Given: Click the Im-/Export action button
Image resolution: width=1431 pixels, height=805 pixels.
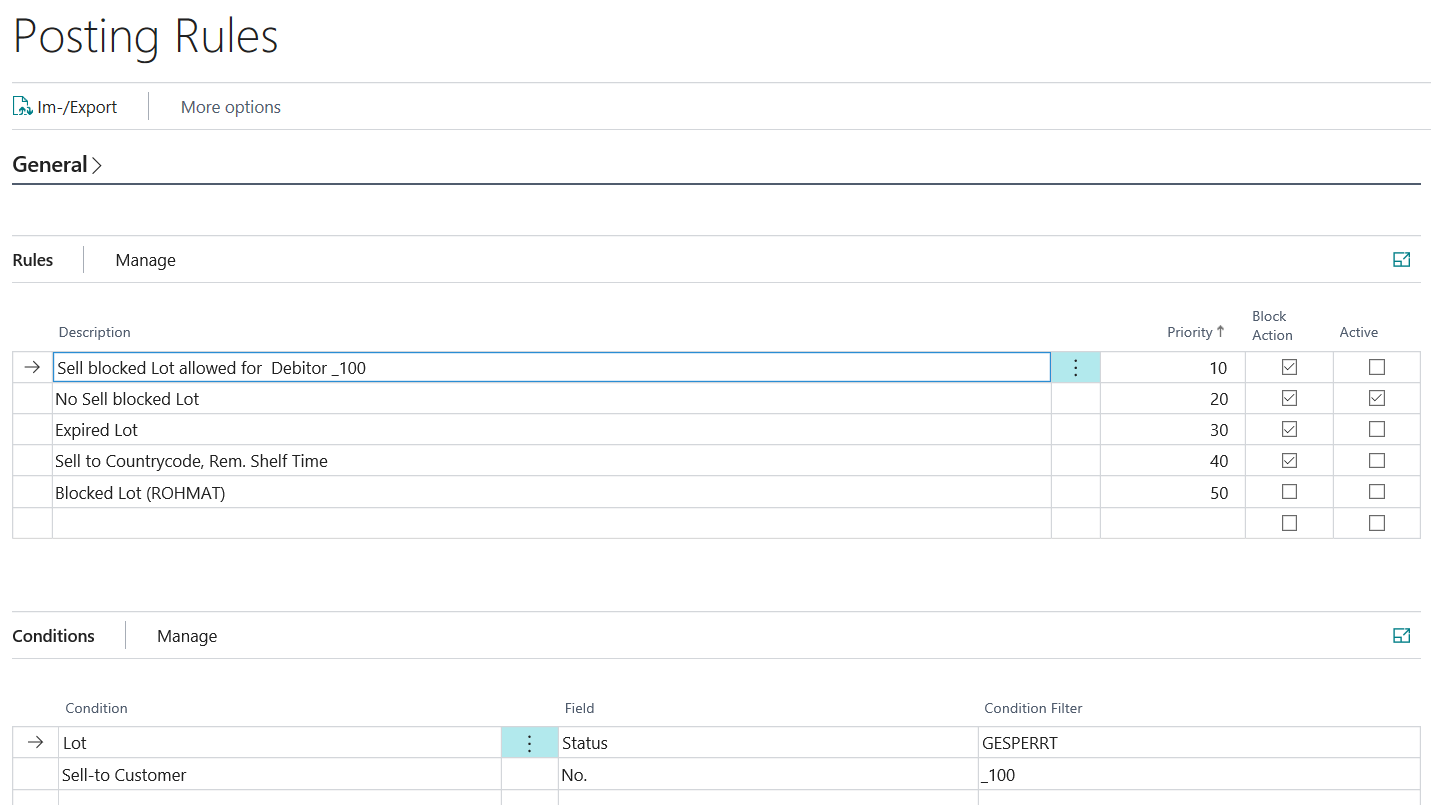Looking at the screenshot, I should 65,107.
